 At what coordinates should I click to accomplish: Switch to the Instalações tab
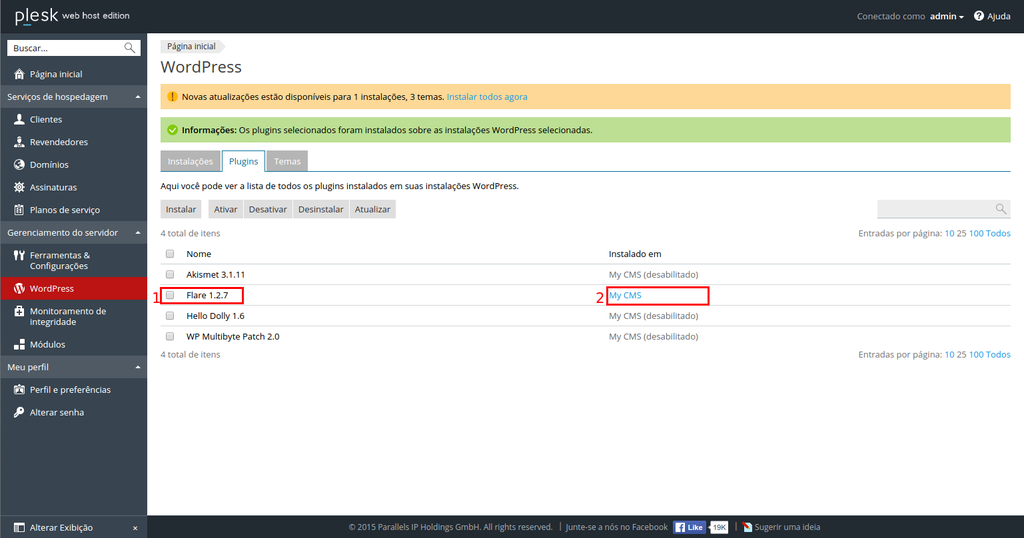pos(189,161)
